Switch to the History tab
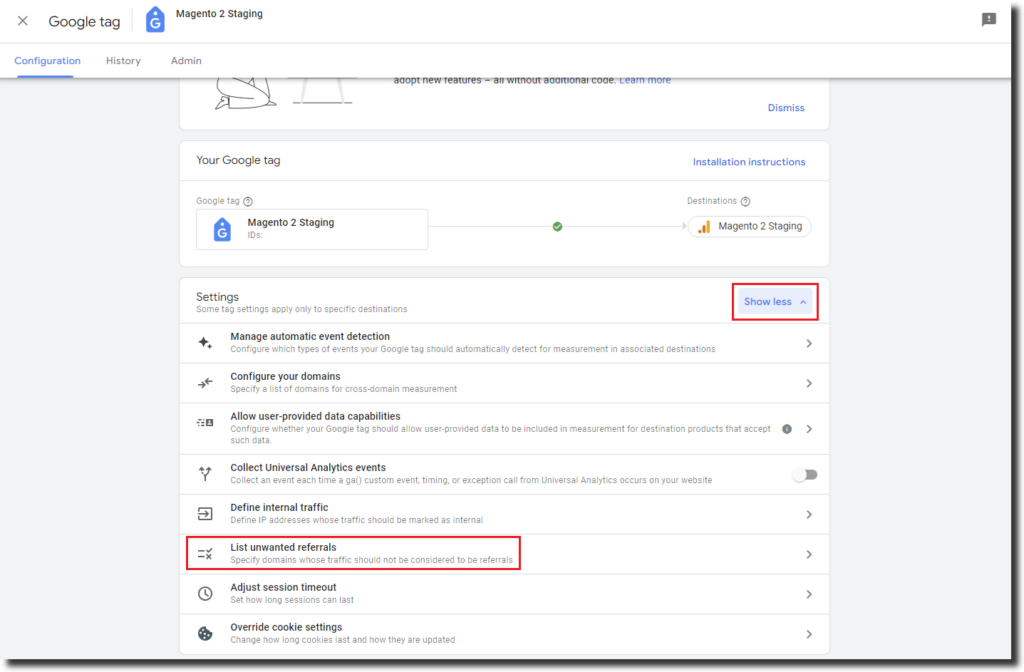 pos(123,61)
